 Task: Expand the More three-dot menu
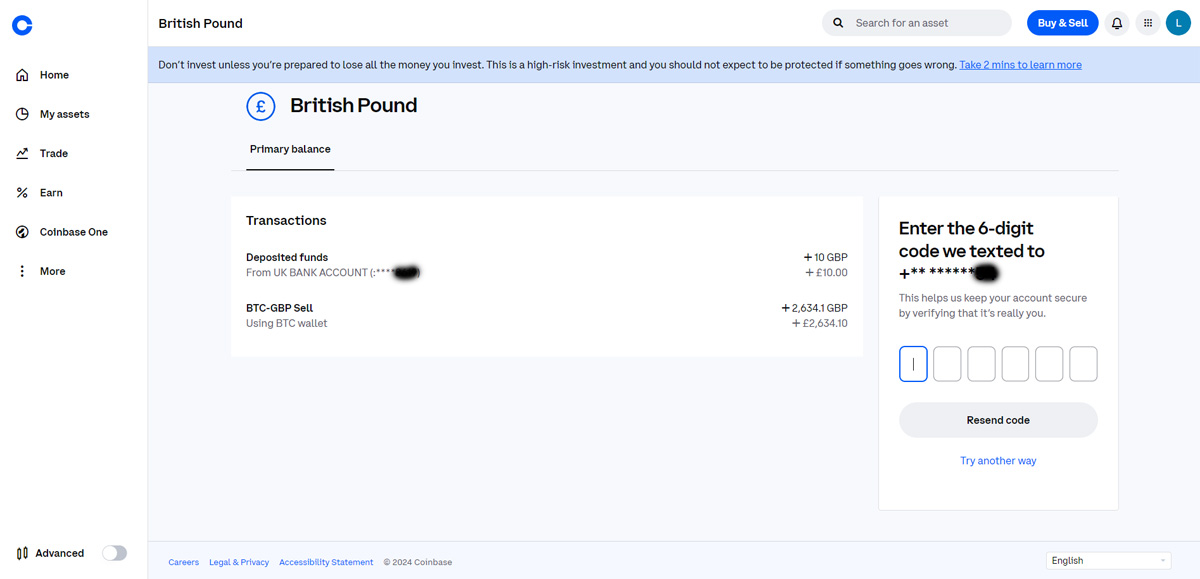click(22, 271)
